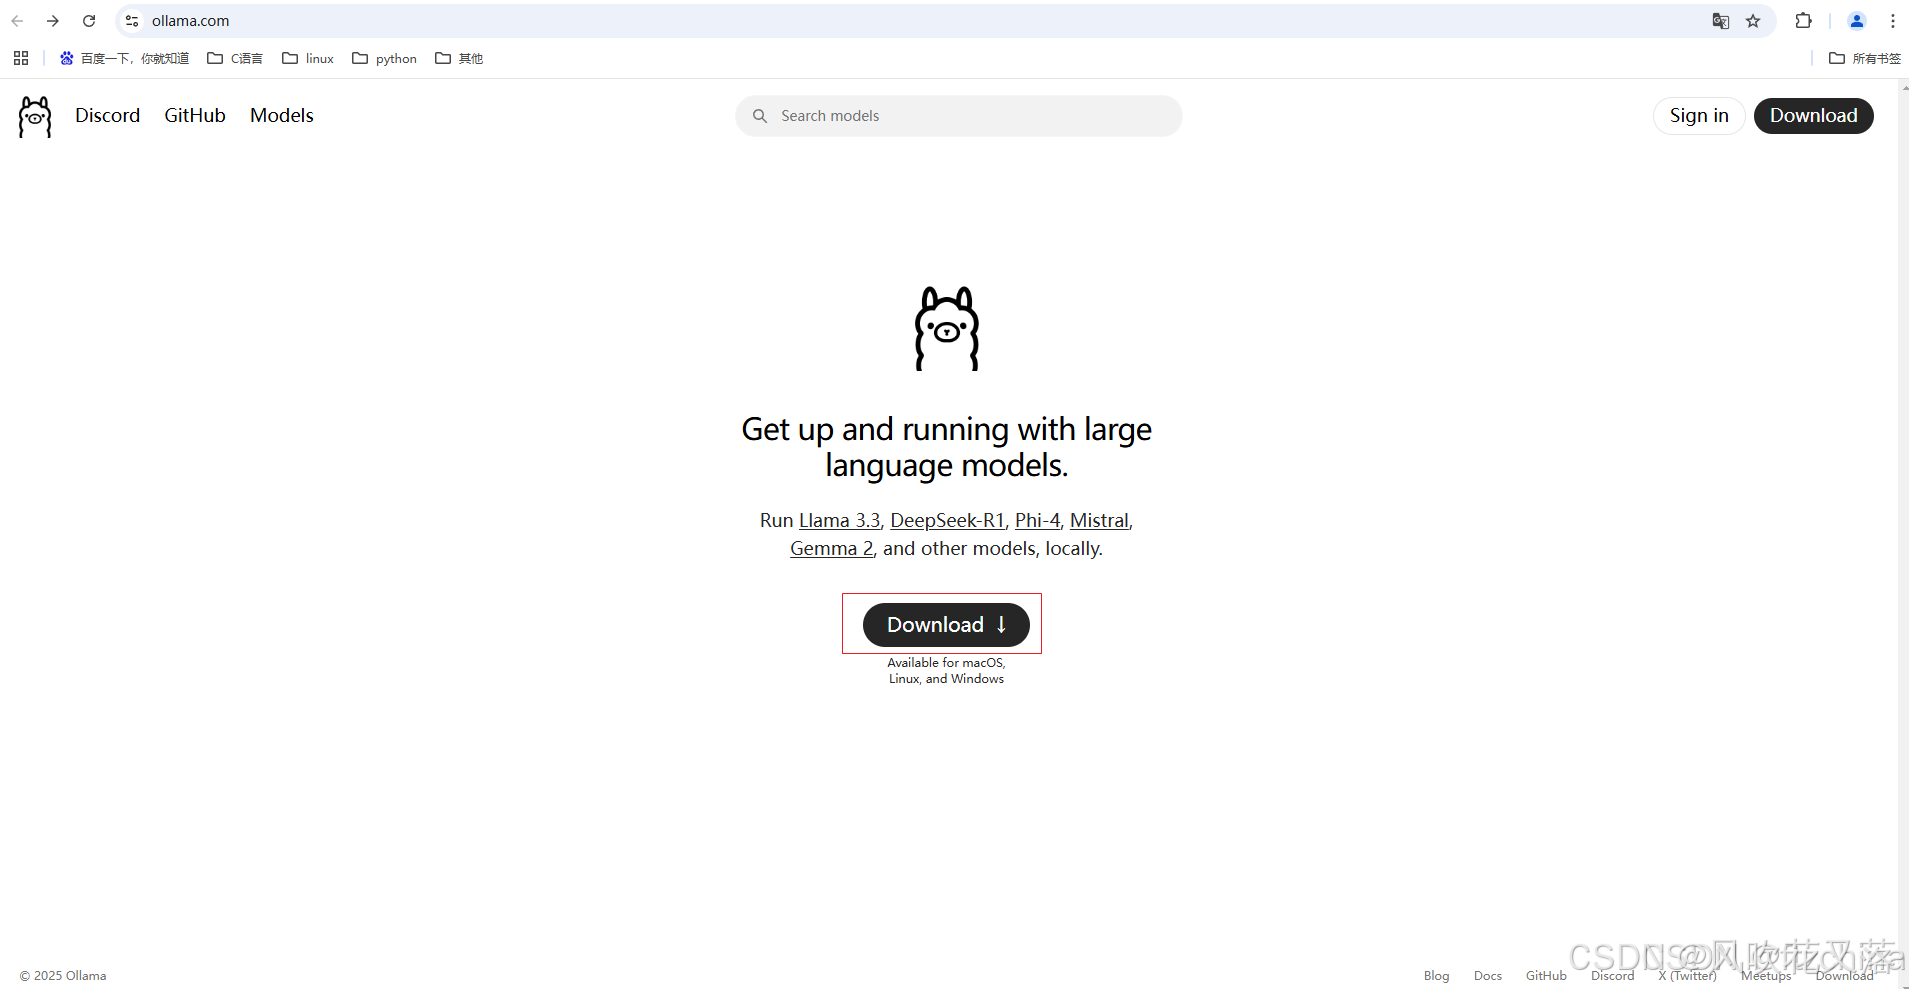The image size is (1909, 989).
Task: Click the magnifier icon in search box
Action: [760, 116]
